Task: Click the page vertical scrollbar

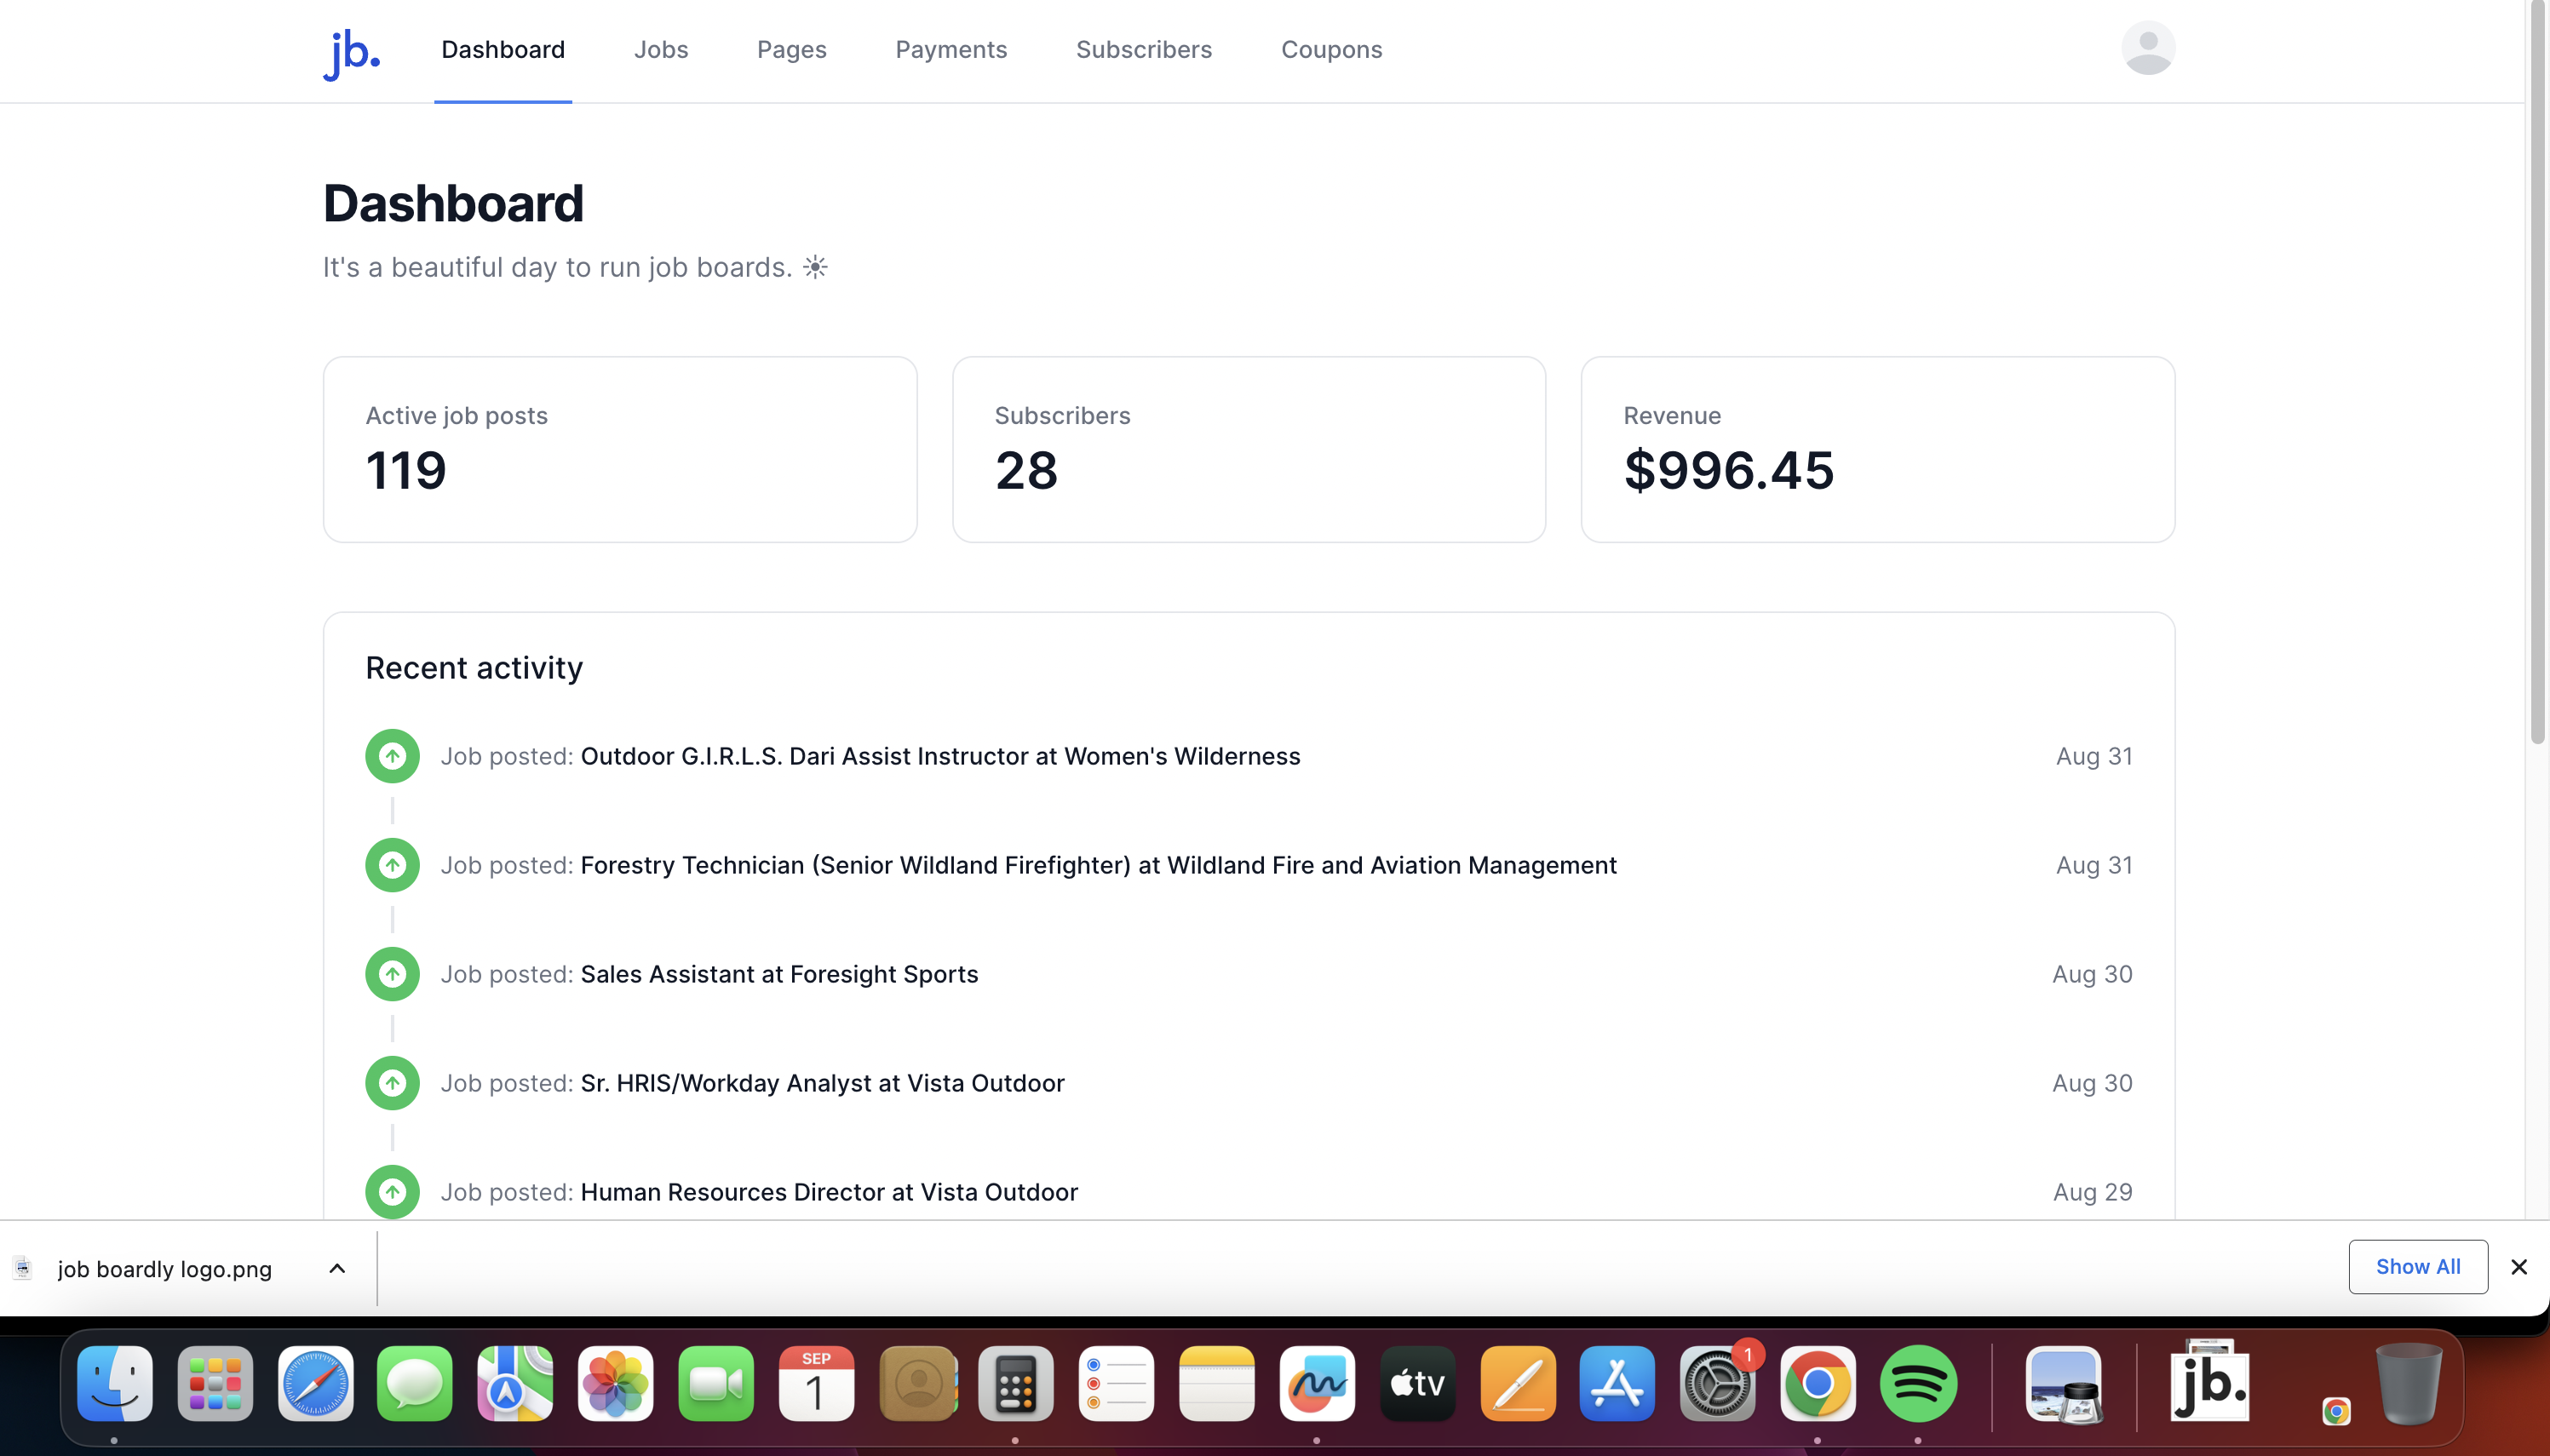Action: click(x=2537, y=372)
